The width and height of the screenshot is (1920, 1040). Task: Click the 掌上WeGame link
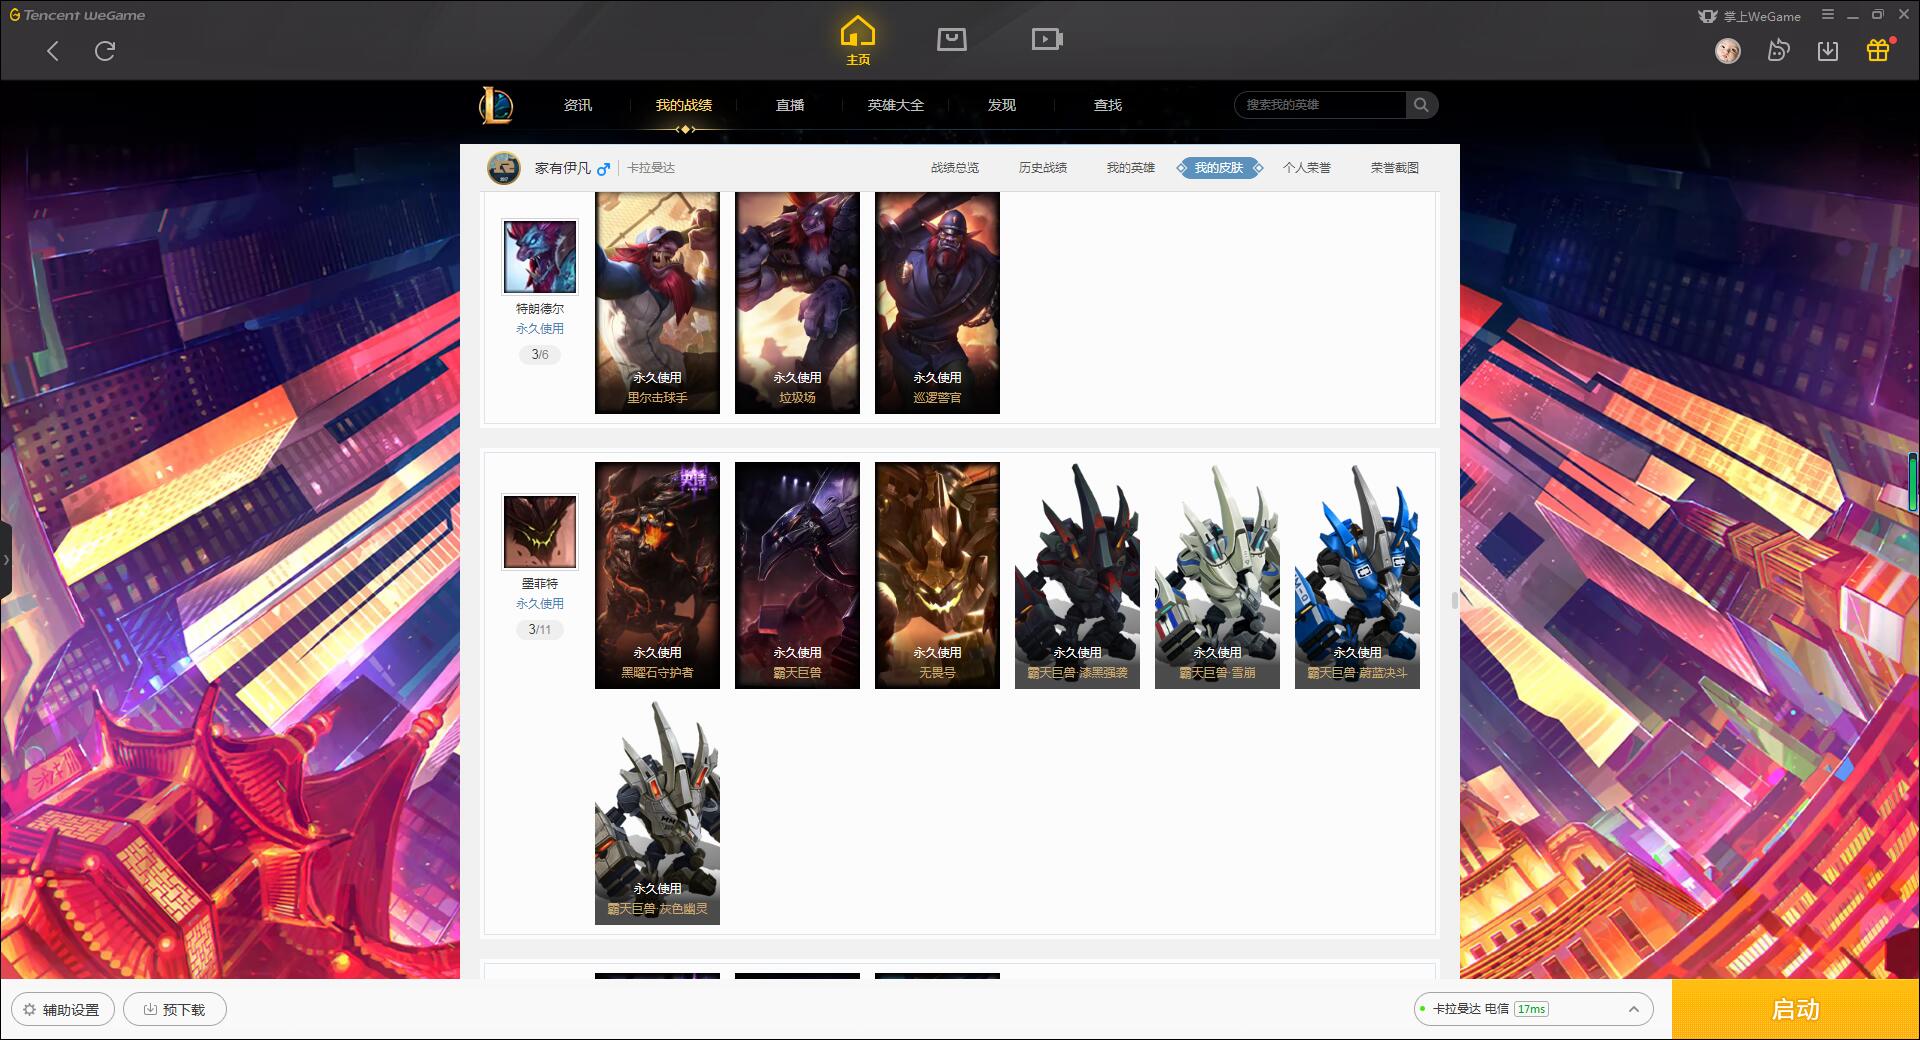pyautogui.click(x=1750, y=16)
